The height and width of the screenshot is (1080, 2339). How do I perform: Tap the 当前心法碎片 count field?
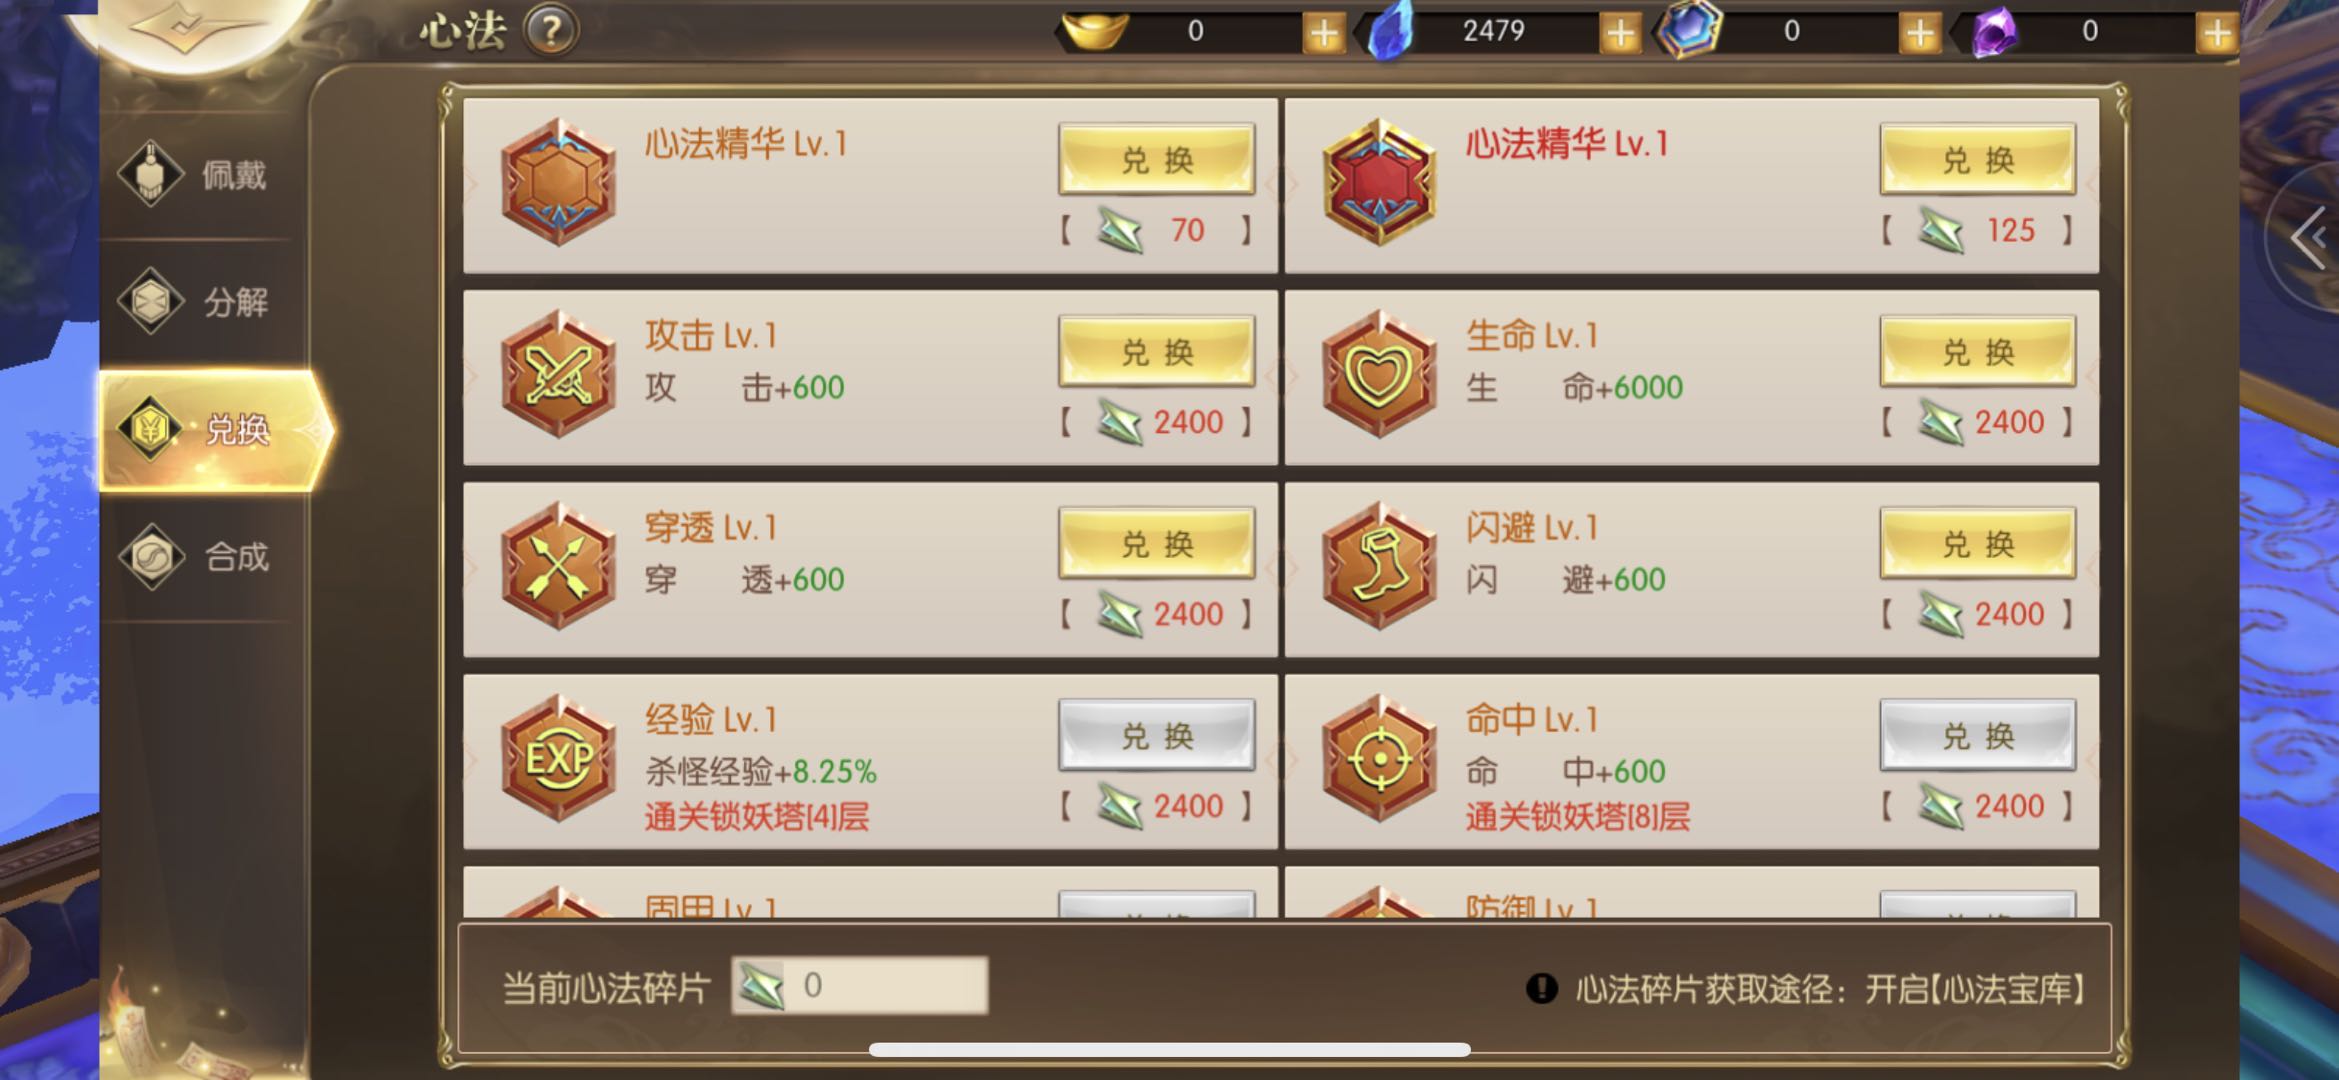860,986
